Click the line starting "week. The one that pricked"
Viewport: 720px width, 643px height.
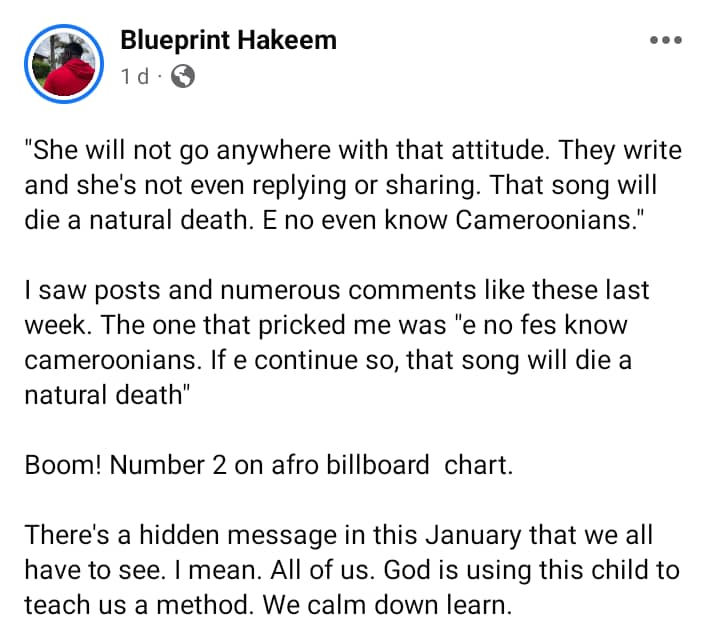click(326, 325)
